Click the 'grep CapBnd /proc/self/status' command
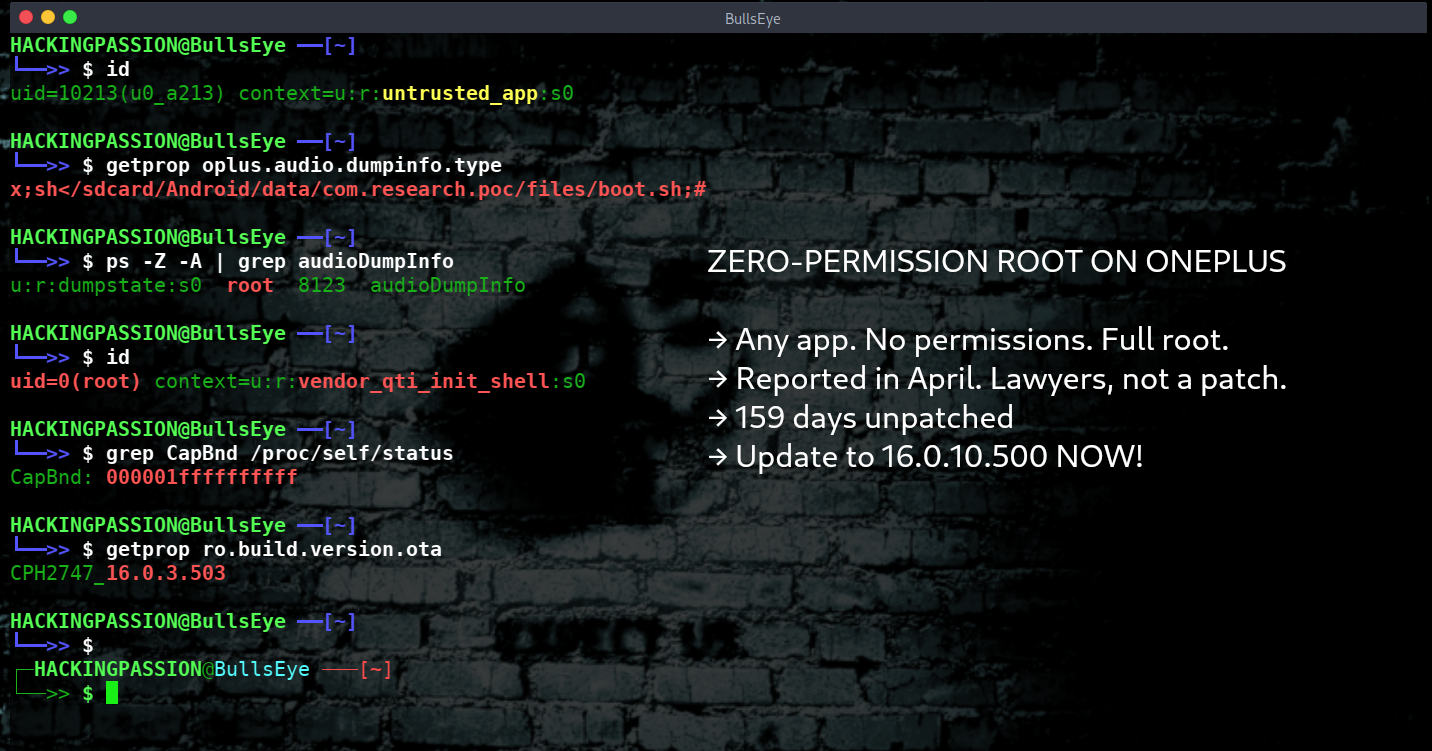Image resolution: width=1432 pixels, height=751 pixels. point(280,453)
